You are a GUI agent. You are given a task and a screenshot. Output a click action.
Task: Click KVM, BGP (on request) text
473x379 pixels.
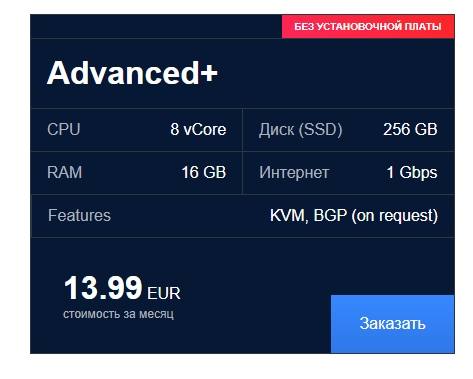click(x=354, y=216)
